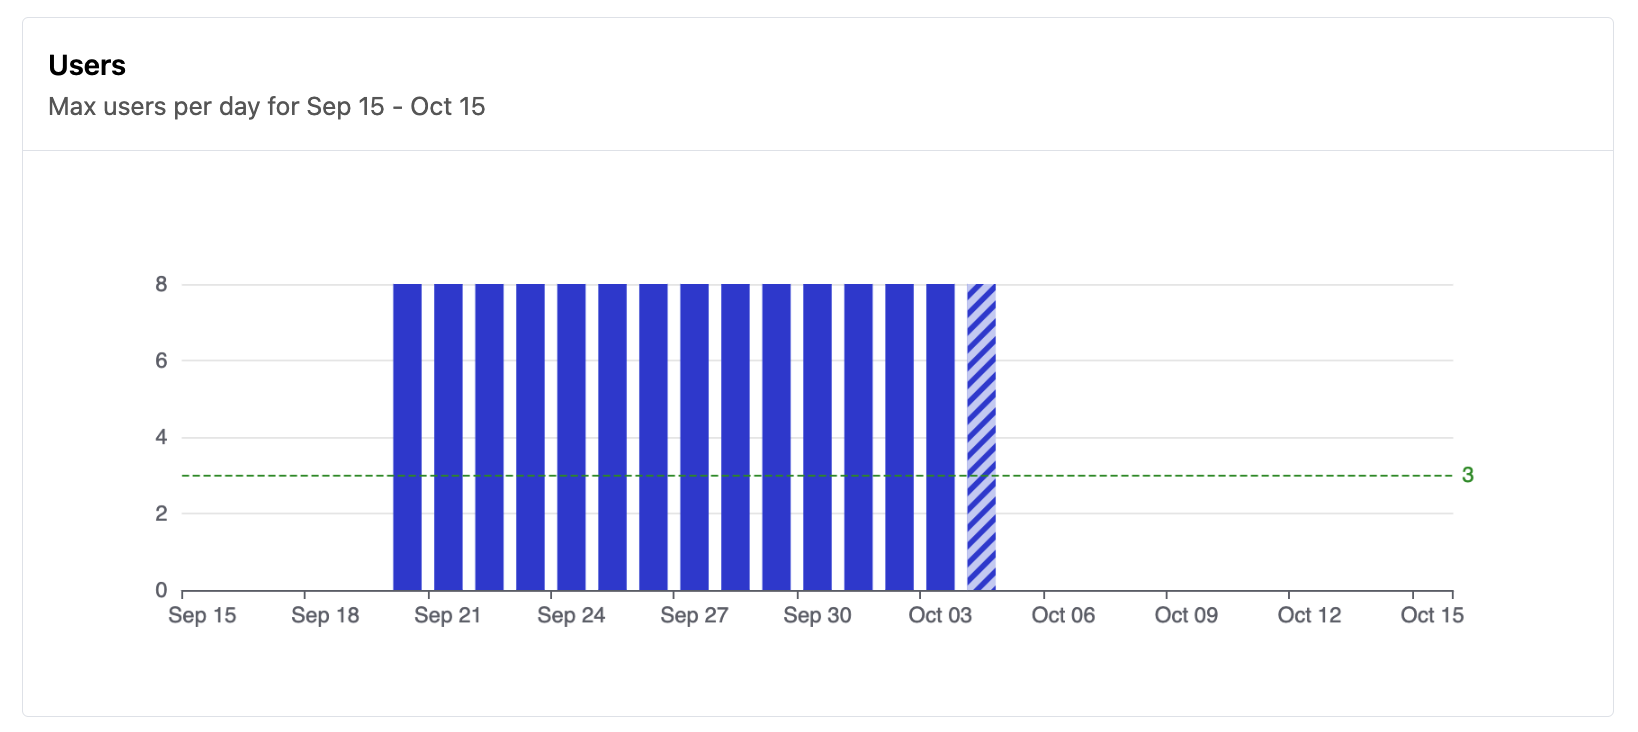Click the y-axis value 8
Image resolution: width=1638 pixels, height=732 pixels.
point(161,284)
